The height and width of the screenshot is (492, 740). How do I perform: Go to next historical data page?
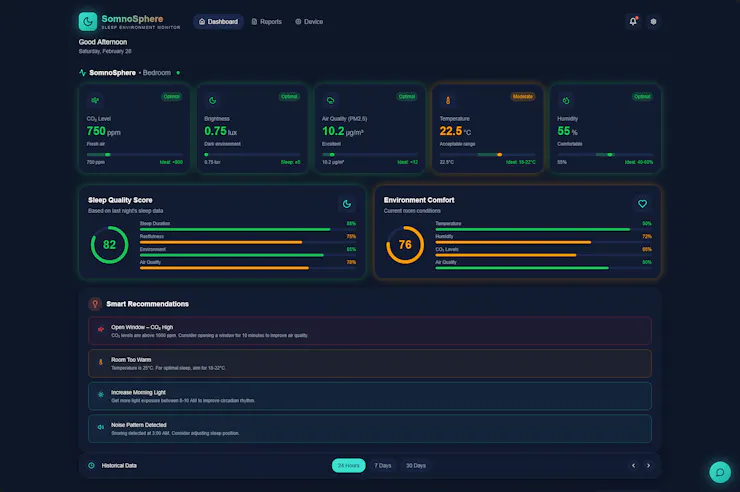click(x=648, y=466)
